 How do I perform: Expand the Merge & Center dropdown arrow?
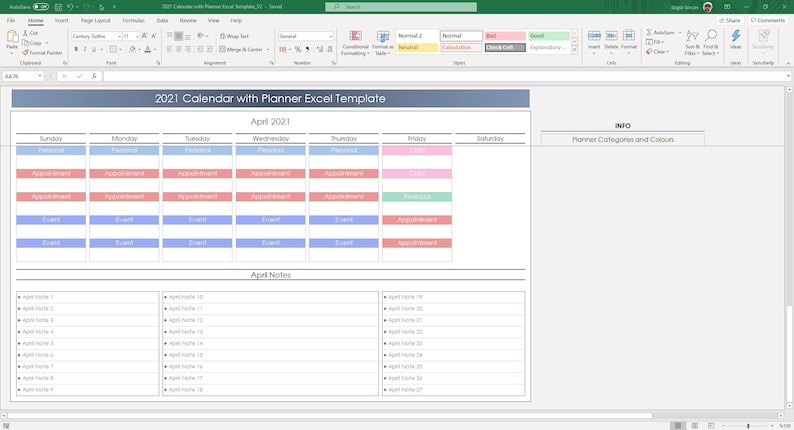click(x=268, y=50)
